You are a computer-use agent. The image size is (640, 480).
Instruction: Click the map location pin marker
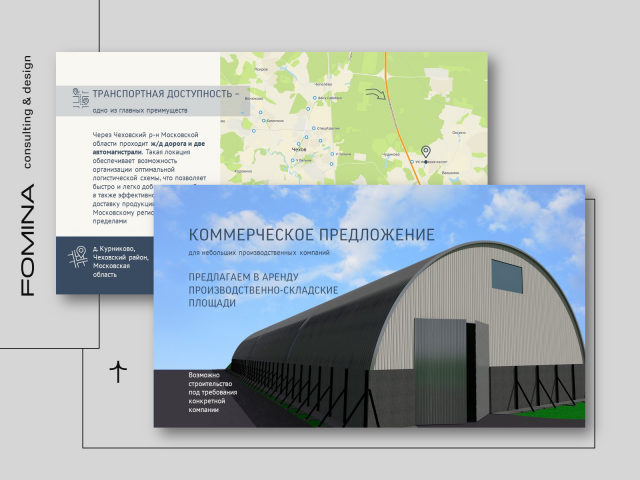click(x=426, y=152)
